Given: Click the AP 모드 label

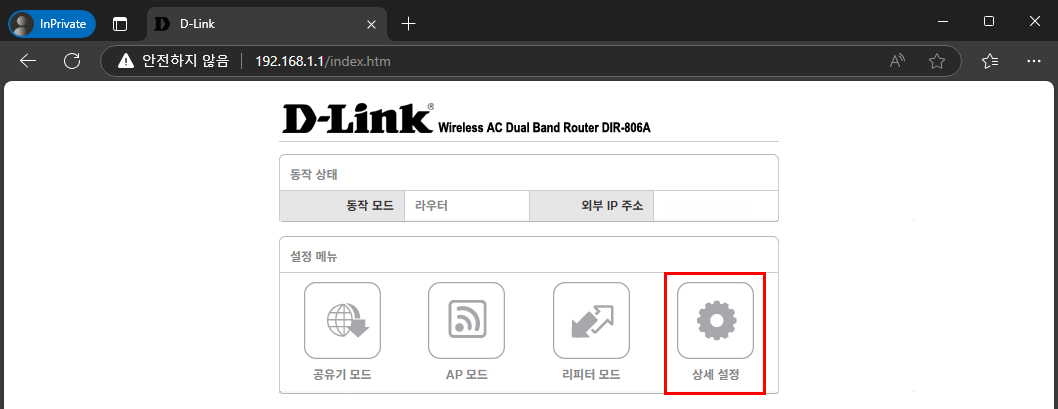Looking at the screenshot, I should (x=466, y=375).
